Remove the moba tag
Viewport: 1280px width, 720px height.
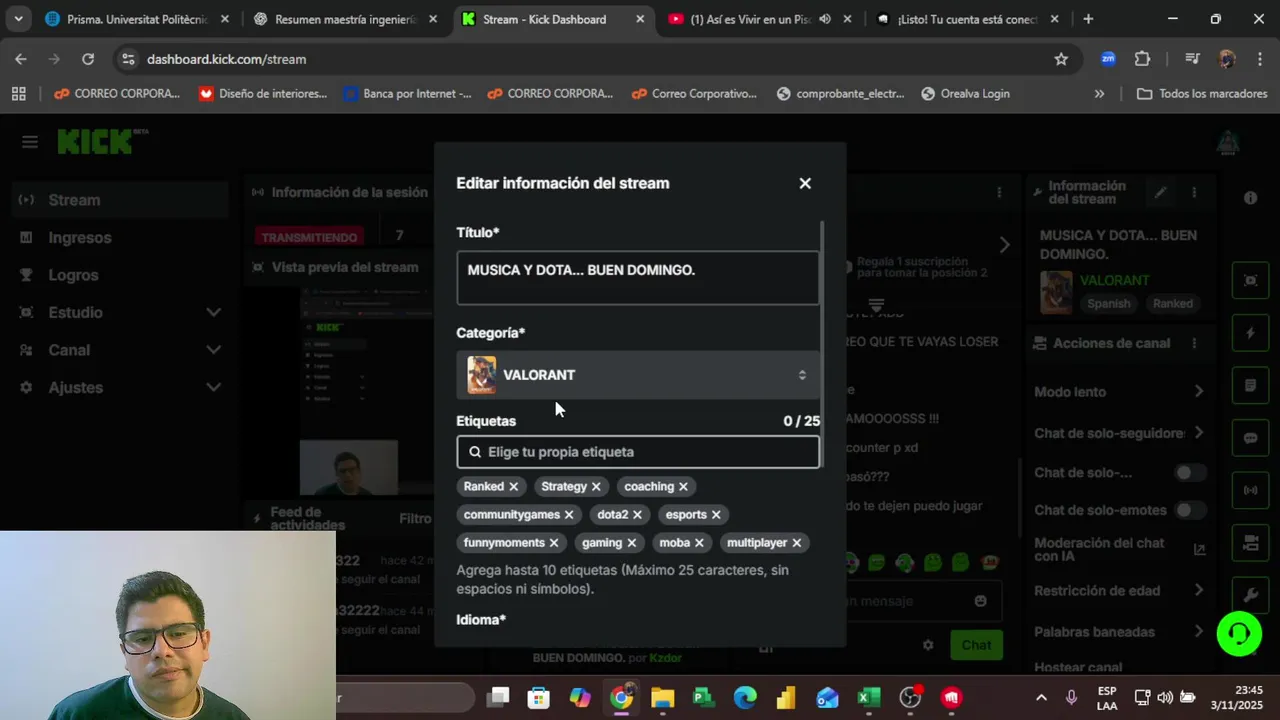pyautogui.click(x=699, y=542)
